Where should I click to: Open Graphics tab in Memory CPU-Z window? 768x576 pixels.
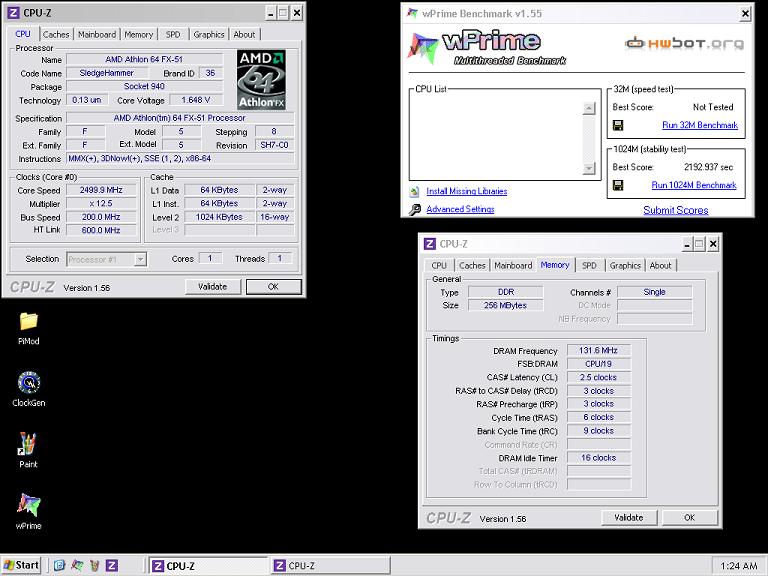point(625,265)
